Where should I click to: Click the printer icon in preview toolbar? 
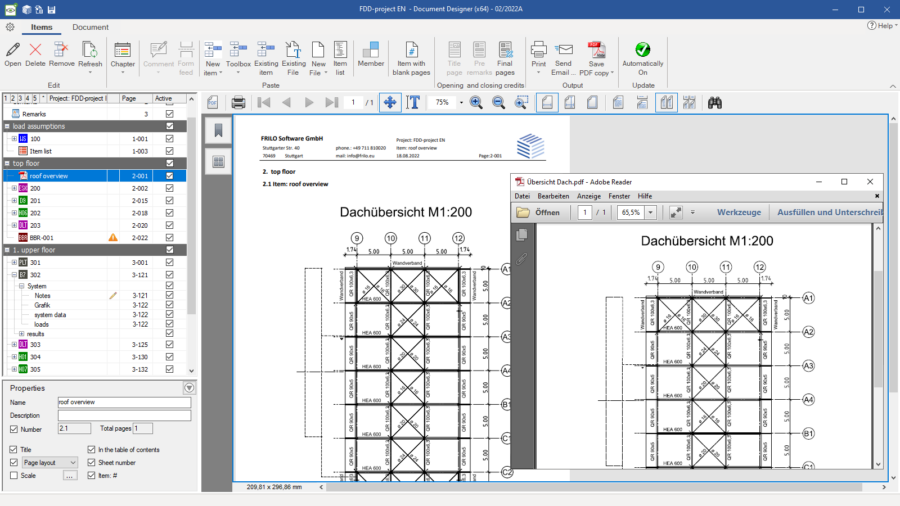pyautogui.click(x=238, y=103)
